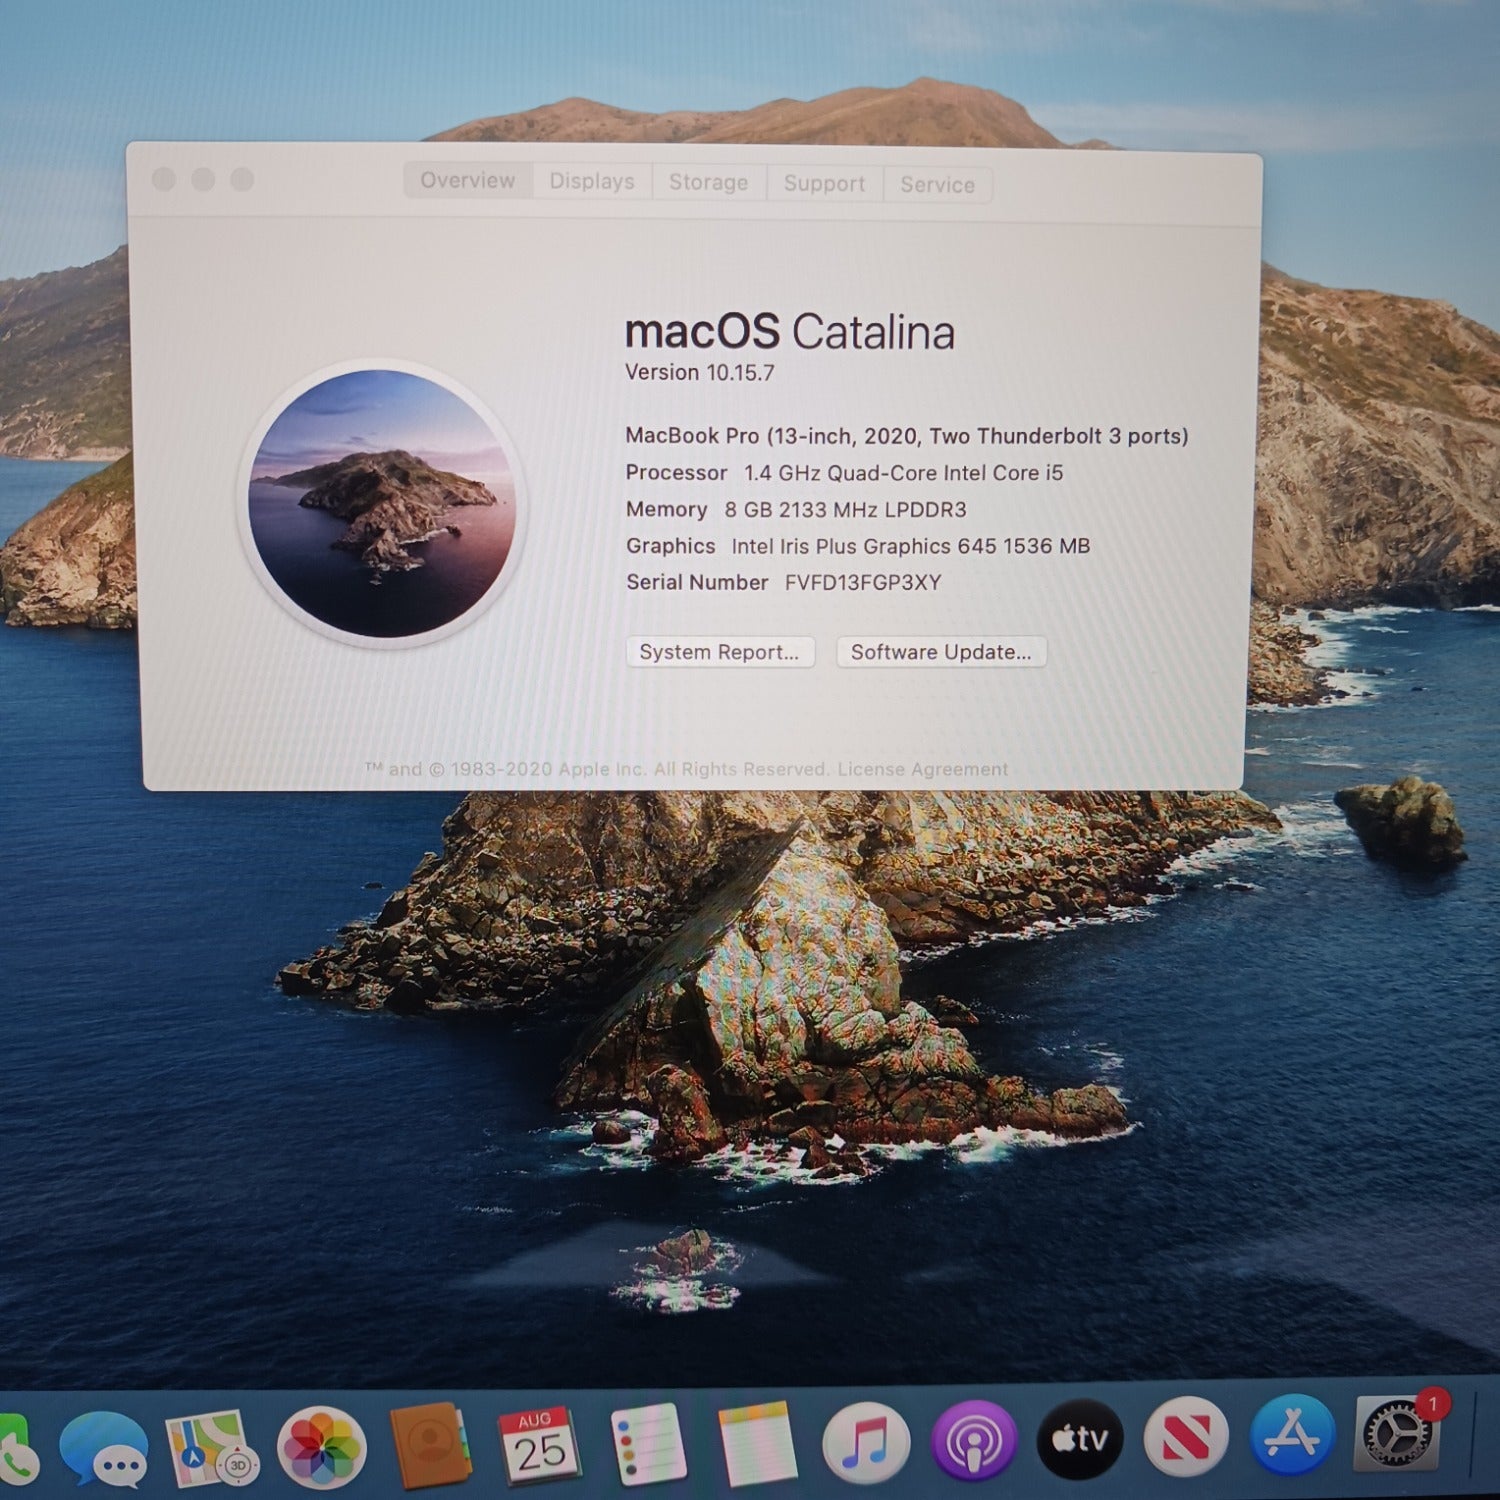
Task: Open the Storage tab
Action: [708, 182]
